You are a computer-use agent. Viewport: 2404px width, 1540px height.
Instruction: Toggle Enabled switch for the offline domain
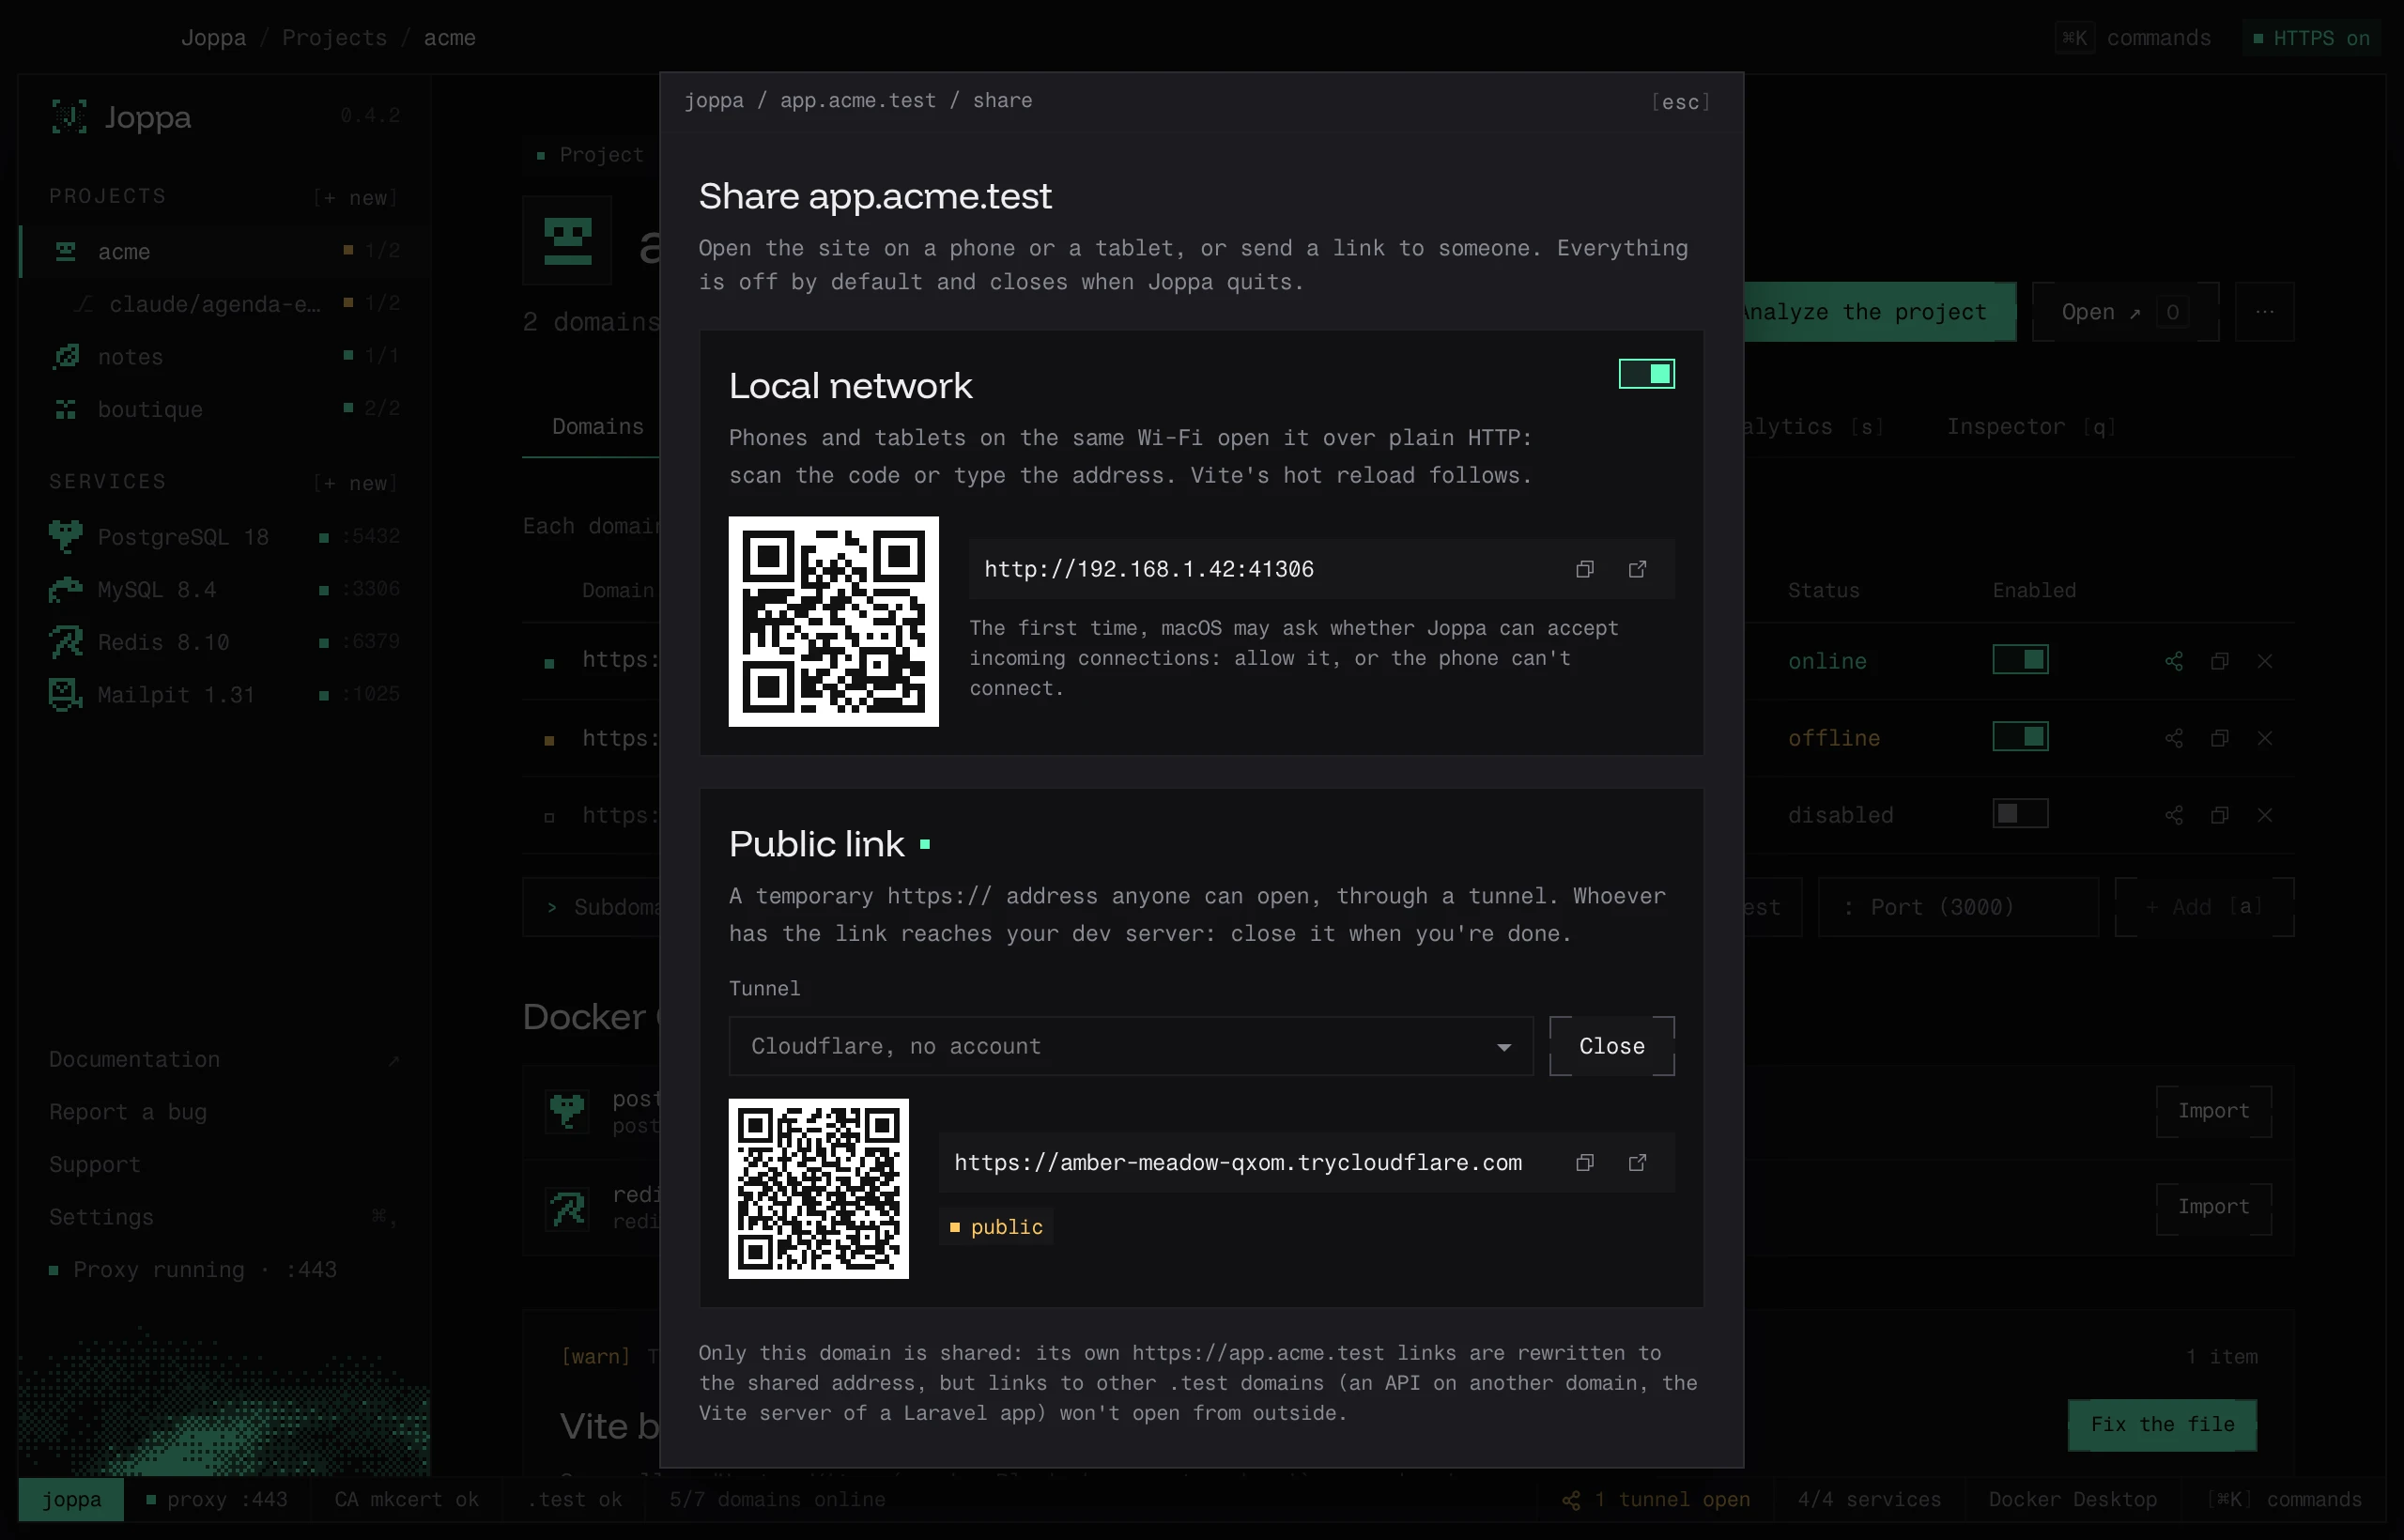(2020, 737)
